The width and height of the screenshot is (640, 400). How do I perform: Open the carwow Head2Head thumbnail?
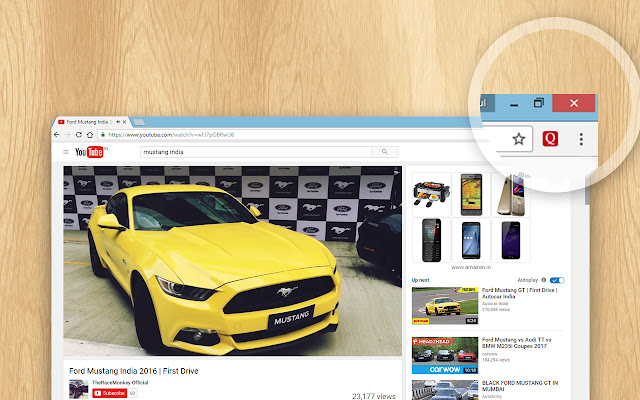point(445,355)
